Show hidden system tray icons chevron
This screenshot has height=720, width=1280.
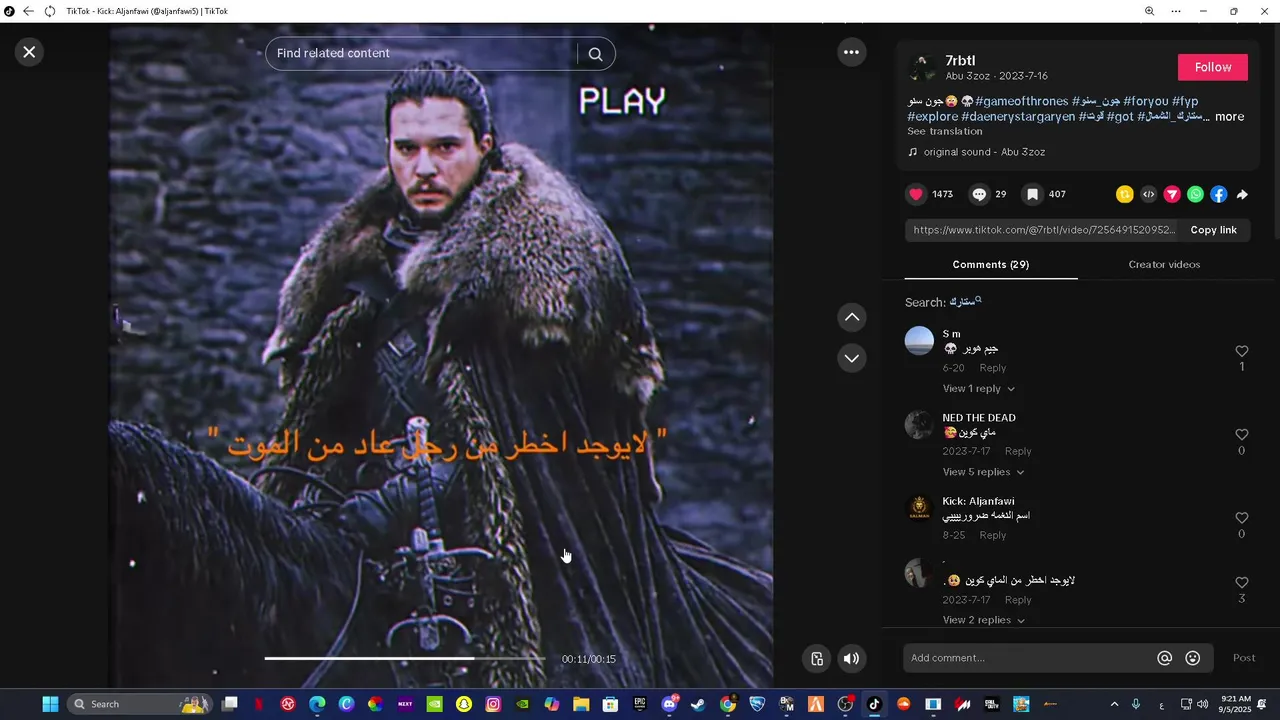pos(1114,704)
